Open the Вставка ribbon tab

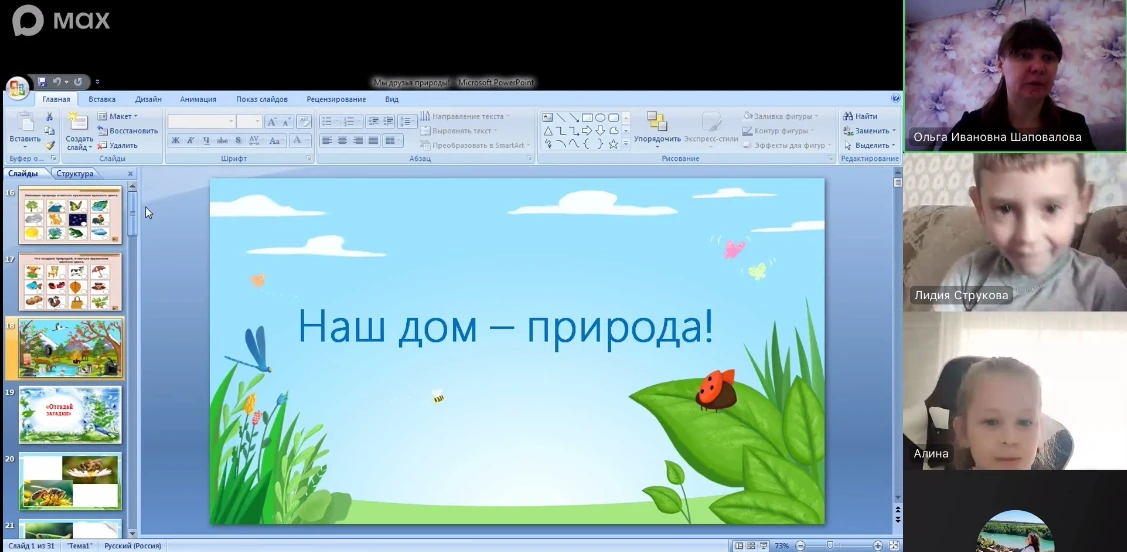click(x=102, y=99)
